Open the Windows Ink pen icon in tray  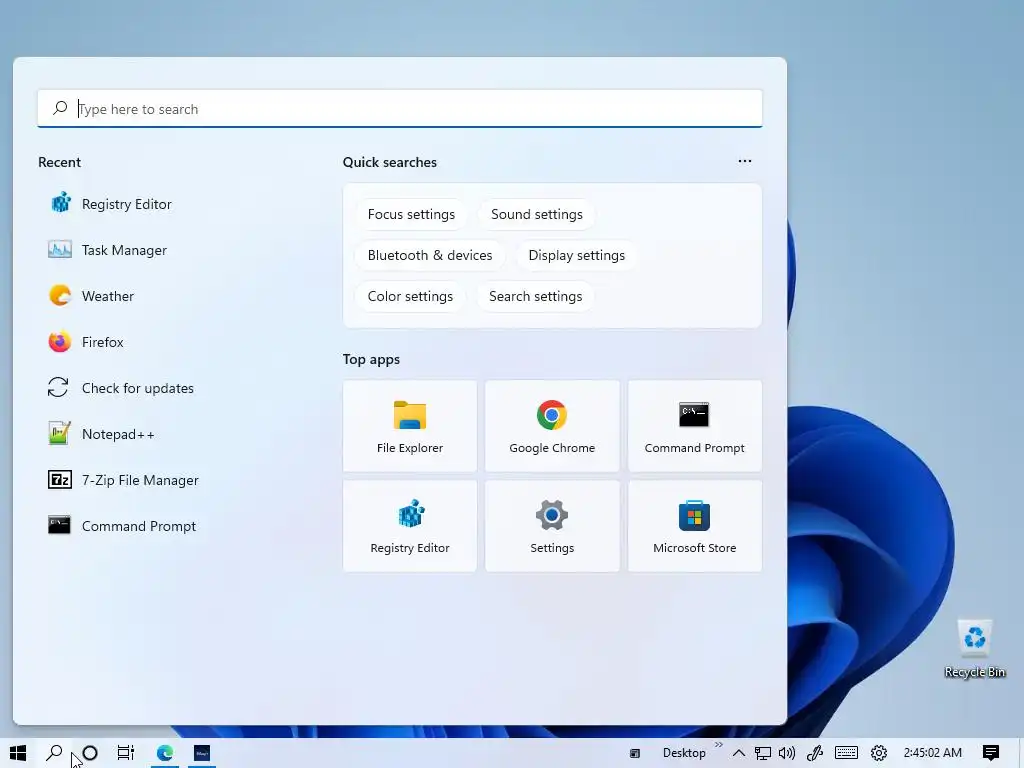[x=814, y=753]
